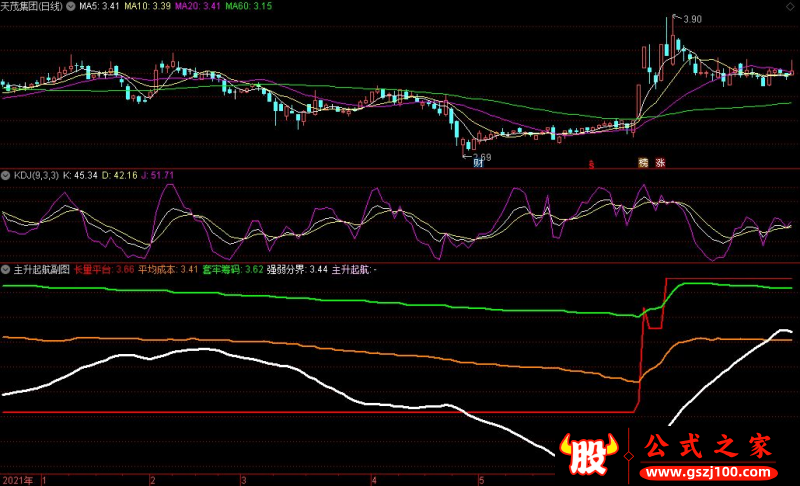Open the KDJ(9,3,3) indicator dropdown
Viewport: 800px width, 486px height.
pos(6,175)
